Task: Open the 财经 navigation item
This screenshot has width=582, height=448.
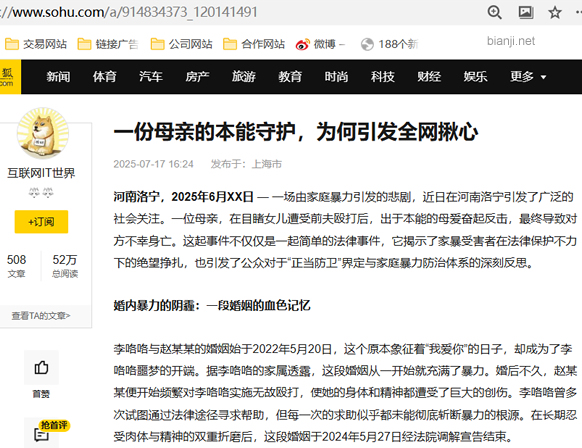Action: (429, 76)
